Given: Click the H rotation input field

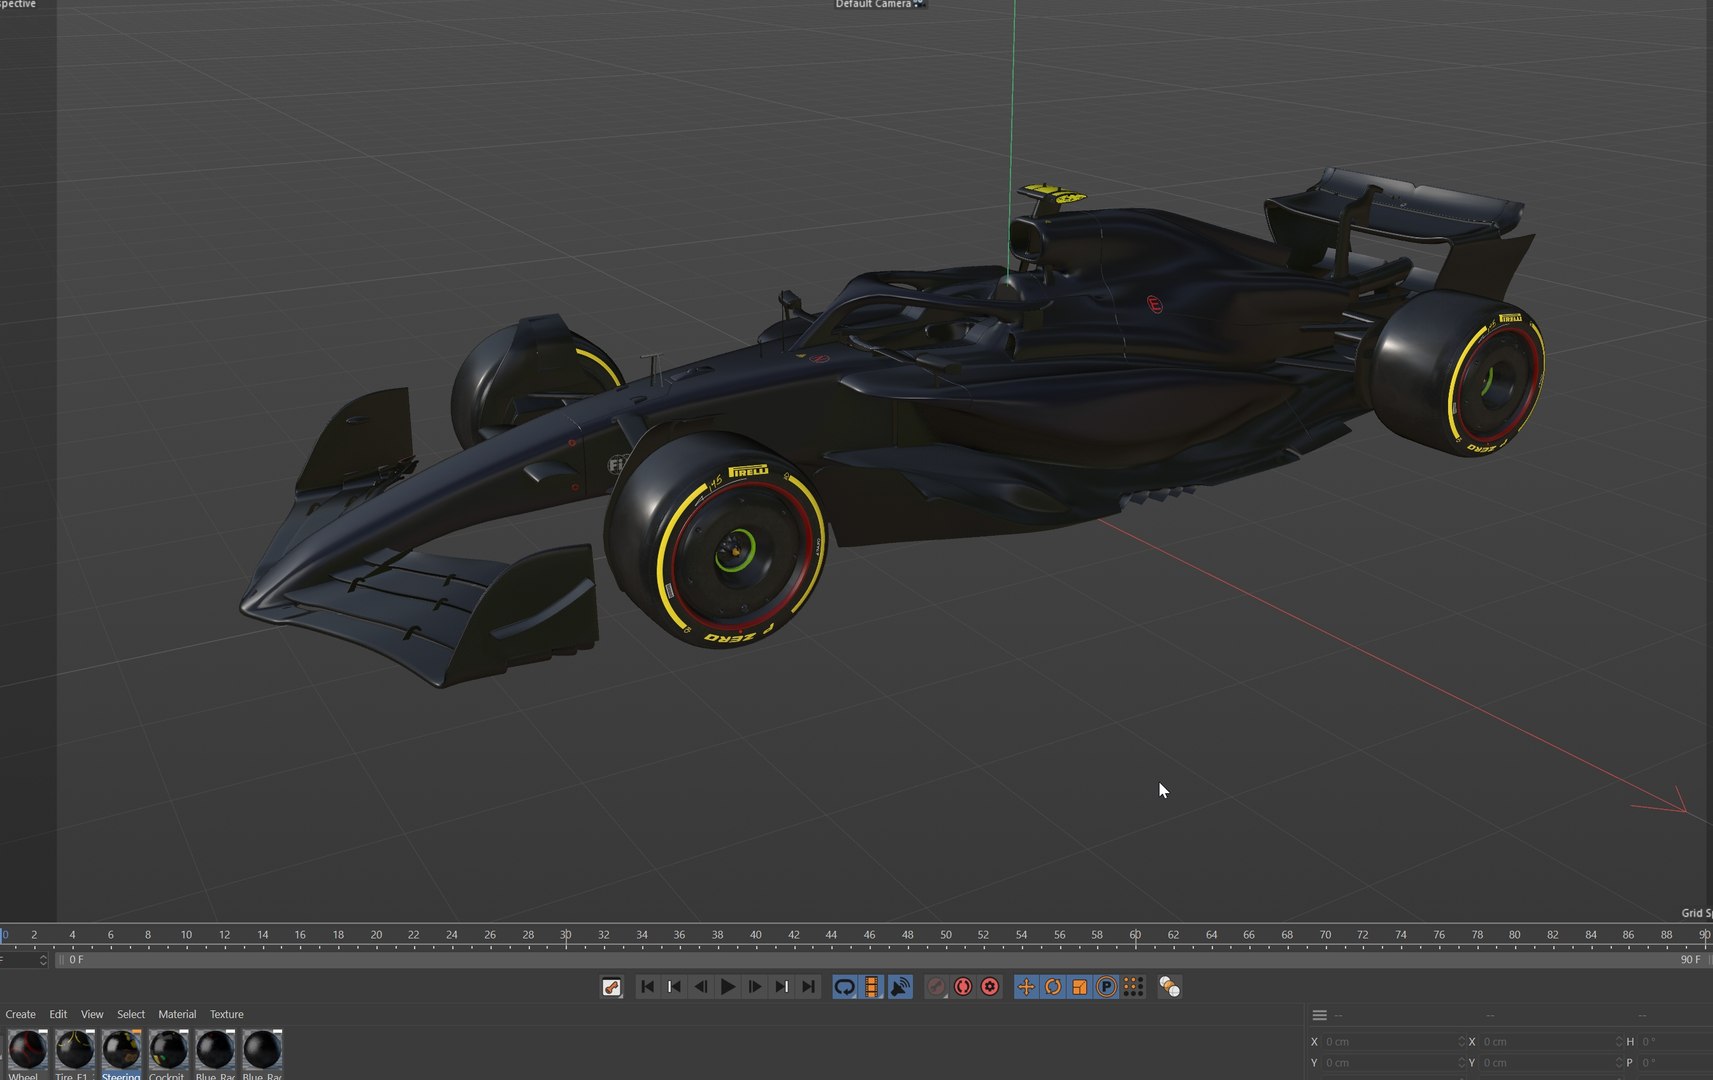Looking at the screenshot, I should tap(1676, 1041).
